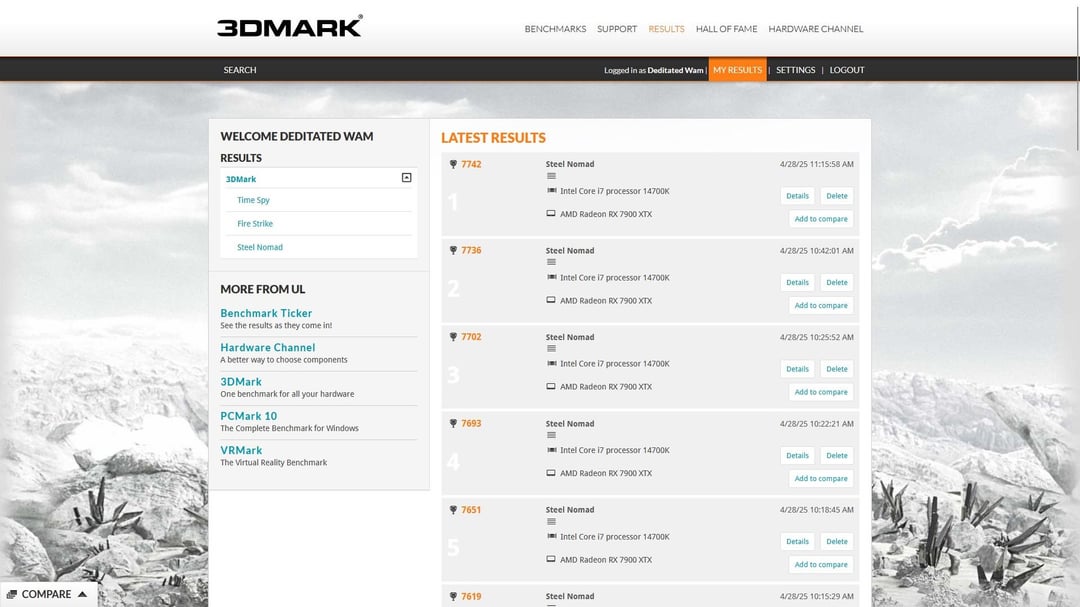Collapse the 3DMark results section
This screenshot has width=1080, height=607.
pyautogui.click(x=406, y=178)
